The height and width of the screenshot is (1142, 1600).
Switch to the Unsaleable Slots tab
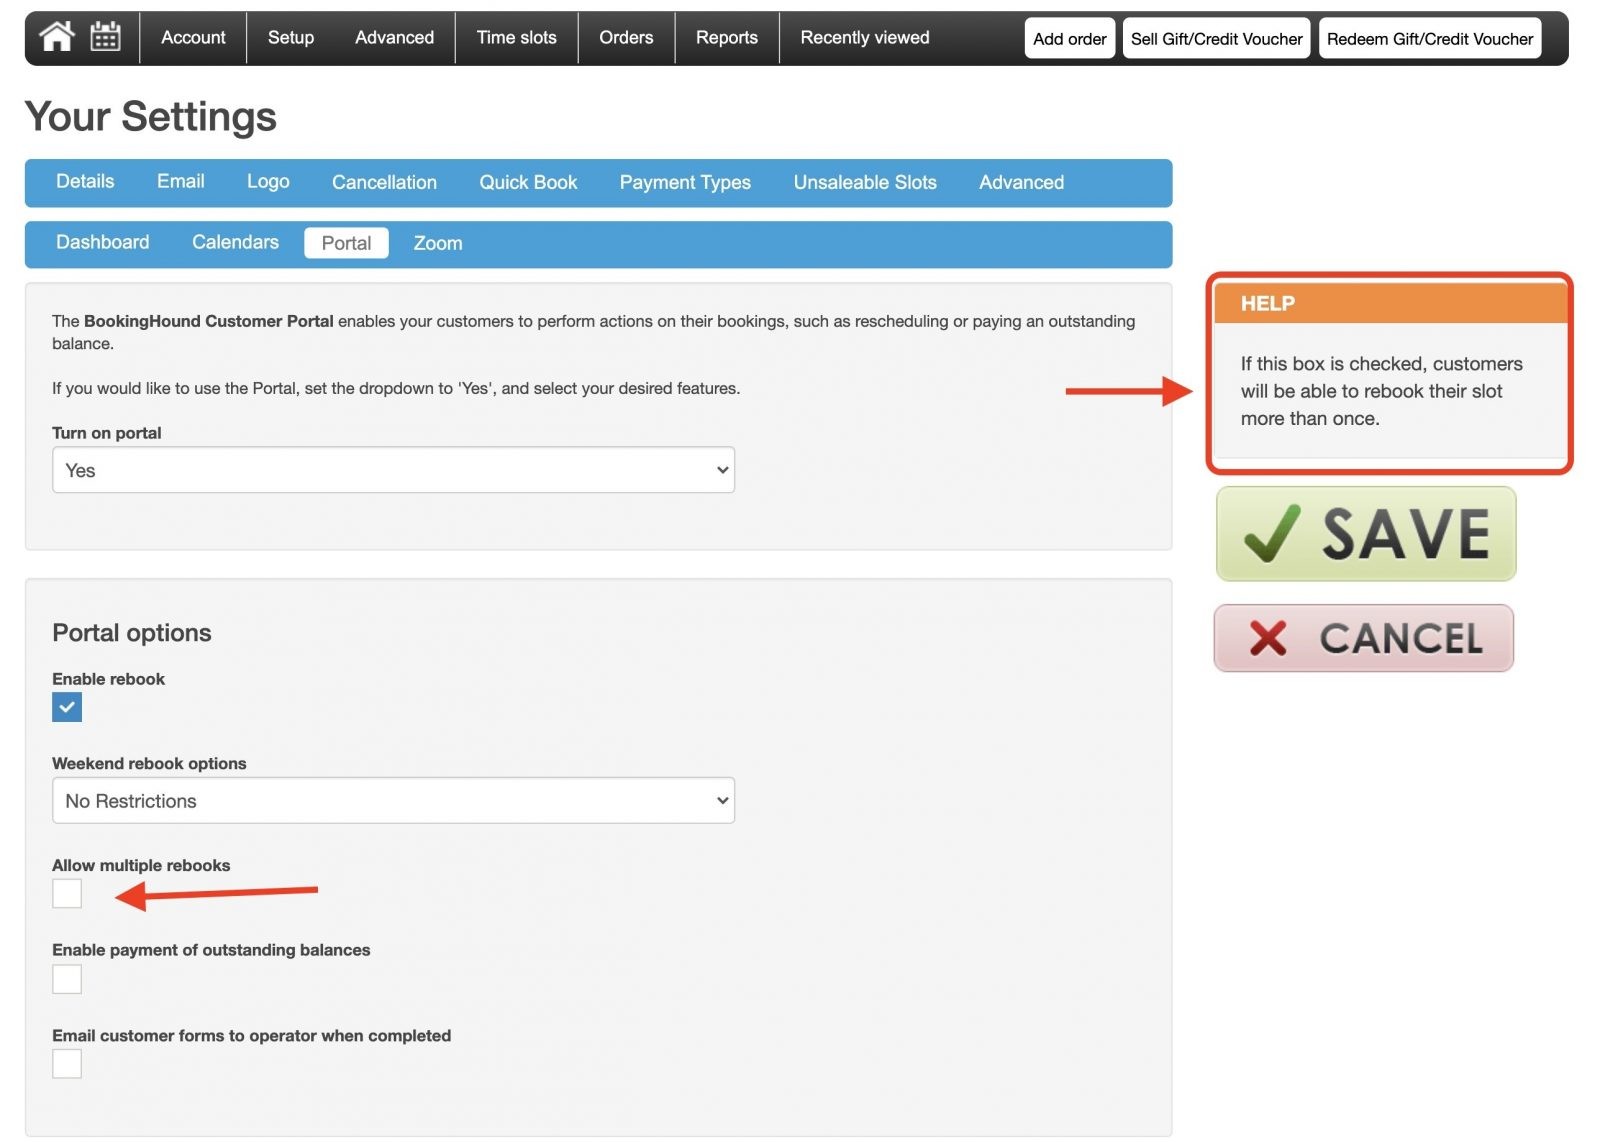[x=865, y=183]
